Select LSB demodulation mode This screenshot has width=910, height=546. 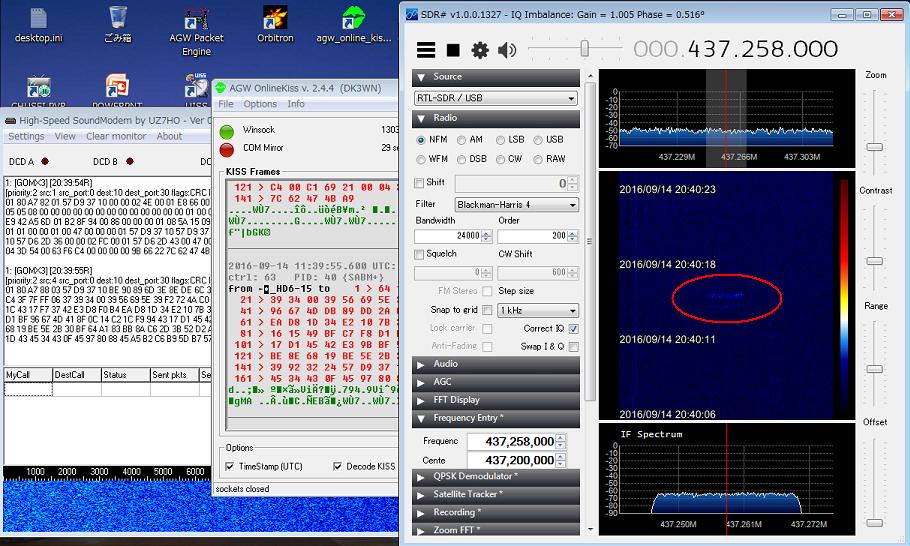click(x=500, y=140)
